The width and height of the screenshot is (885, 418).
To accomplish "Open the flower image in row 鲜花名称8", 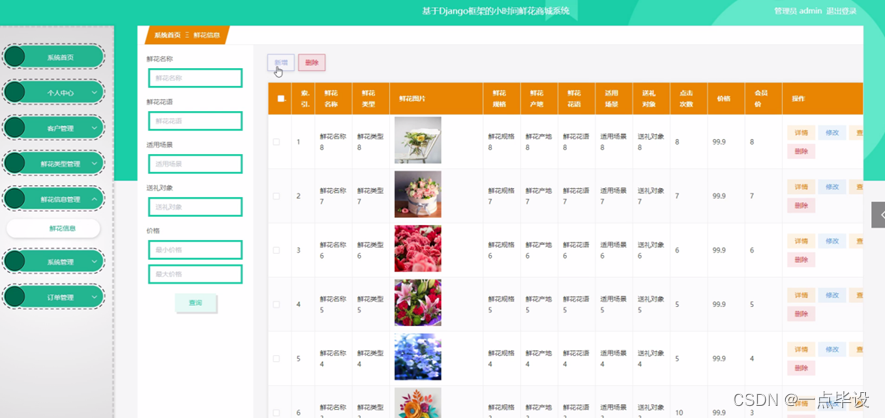I will pos(418,140).
